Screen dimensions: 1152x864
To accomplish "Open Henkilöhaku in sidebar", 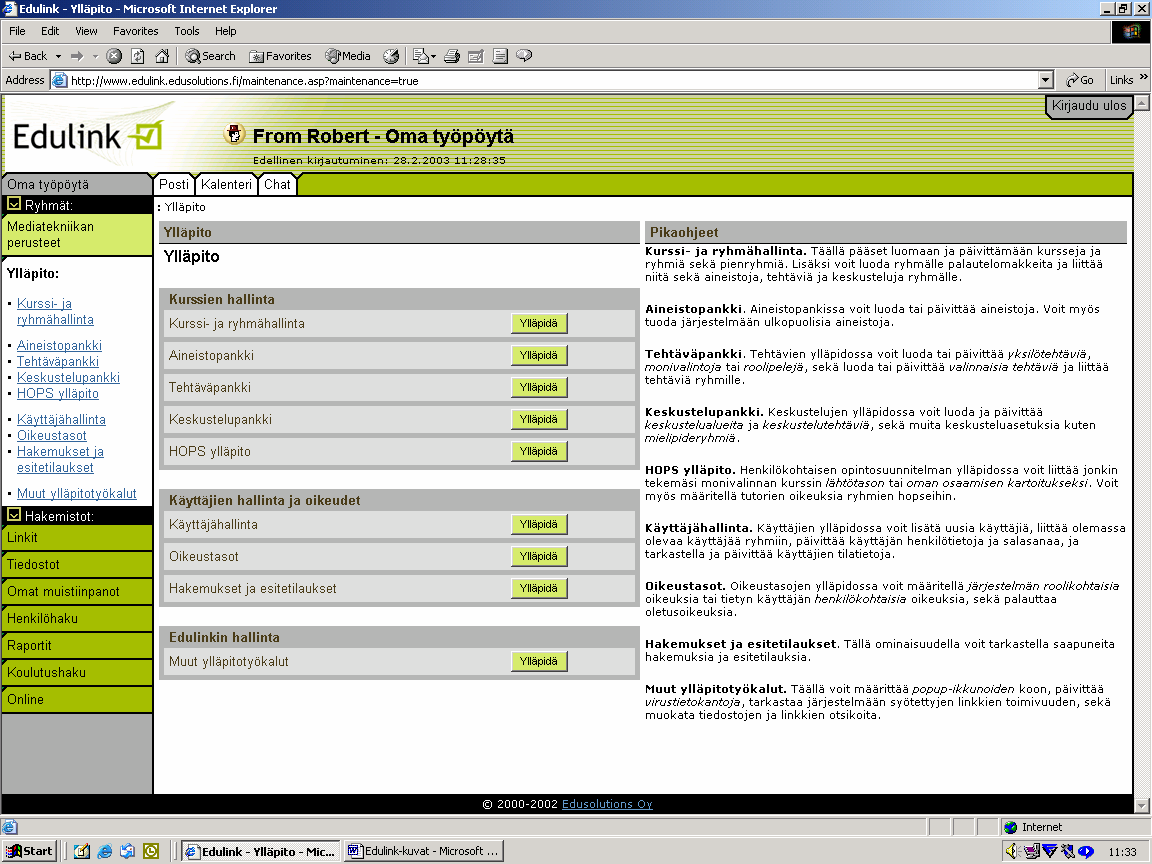I will (76, 619).
